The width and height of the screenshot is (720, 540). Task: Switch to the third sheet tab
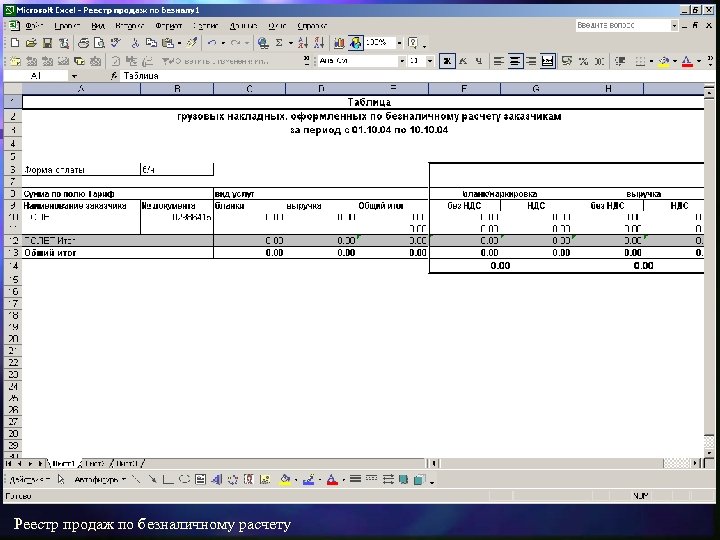click(x=129, y=464)
